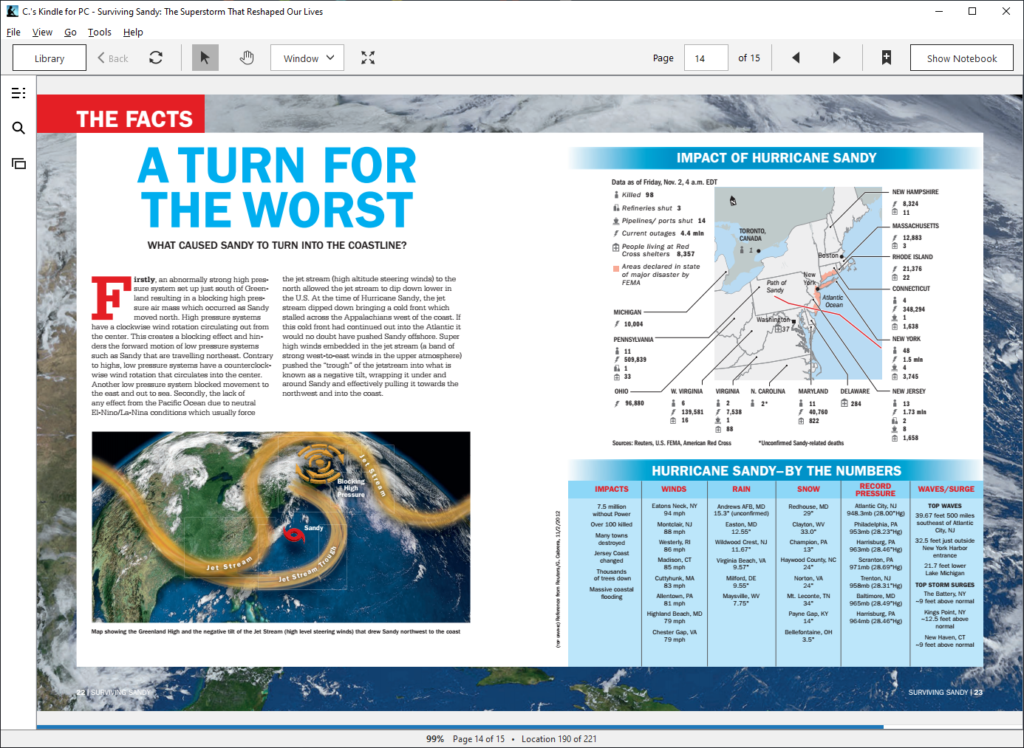The height and width of the screenshot is (748, 1024).
Task: Open the search magnifier in sidebar
Action: tap(18, 128)
